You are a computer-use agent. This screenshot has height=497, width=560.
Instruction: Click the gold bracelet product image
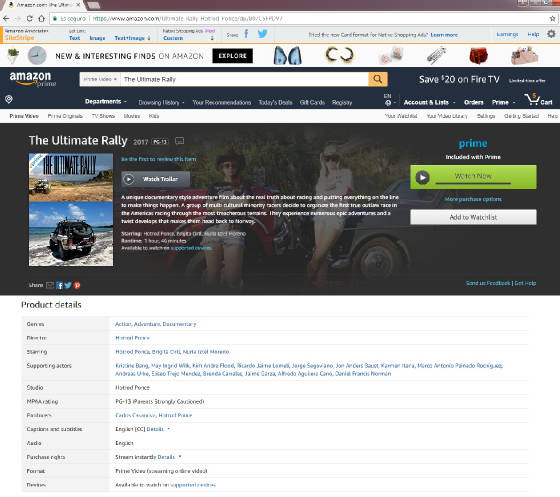[x=339, y=55]
